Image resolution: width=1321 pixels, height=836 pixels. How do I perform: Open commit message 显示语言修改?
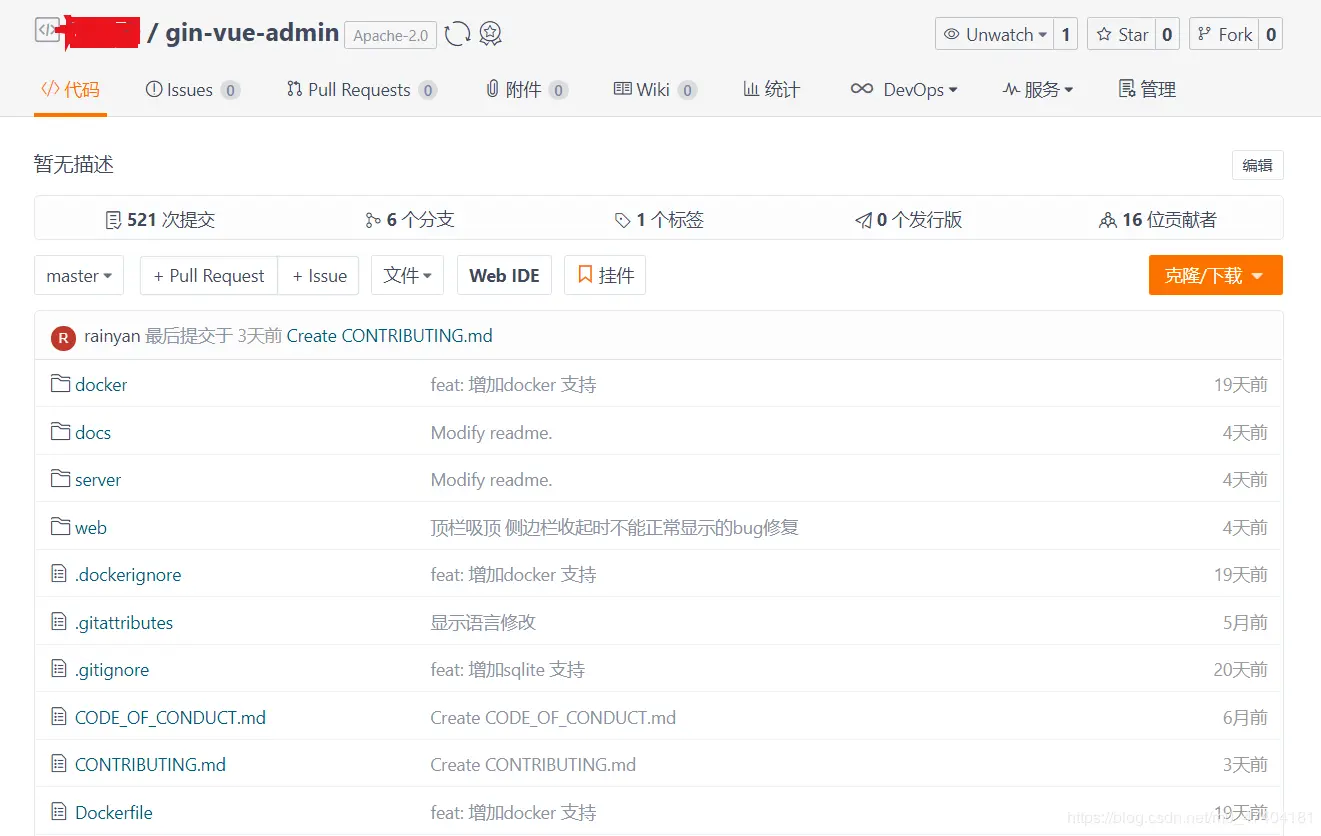[483, 623]
